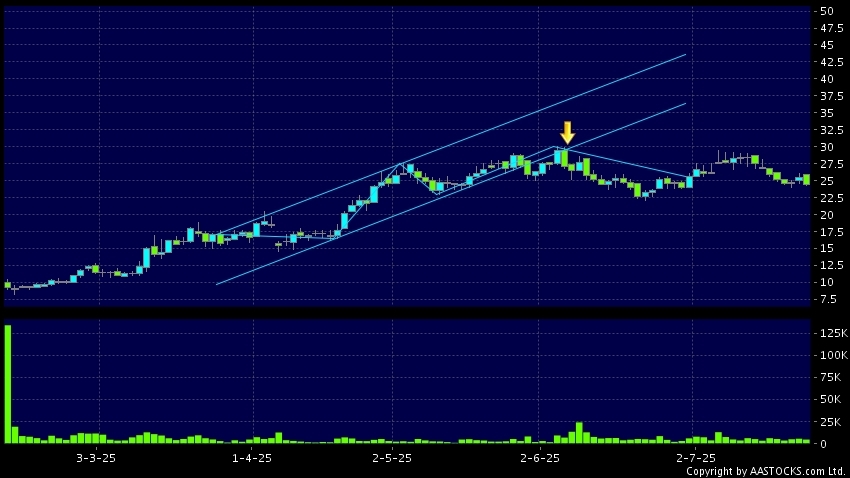Screen dimensions: 850x478
Task: Select the 7.5 price axis label
Action: (829, 299)
